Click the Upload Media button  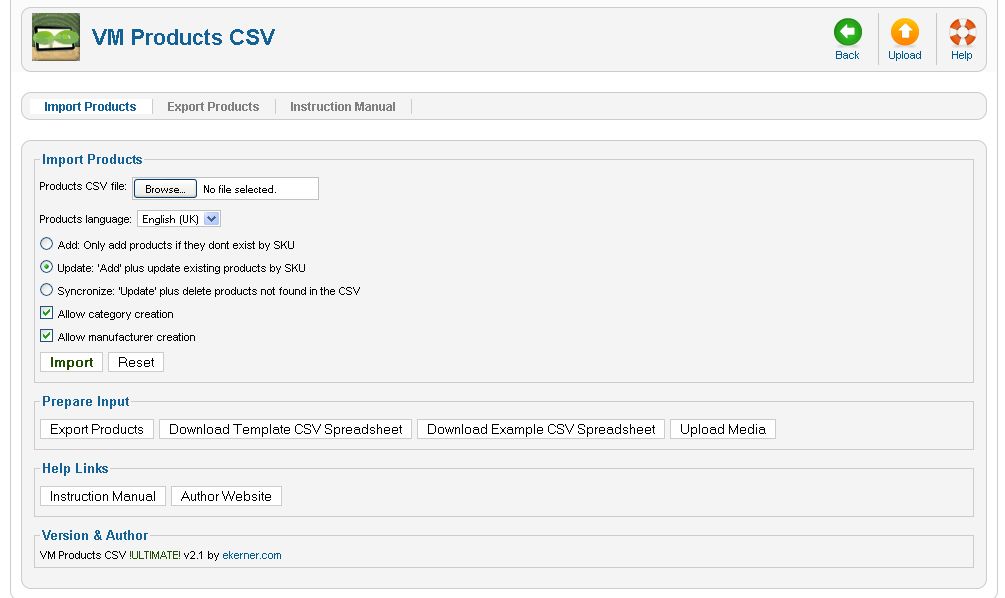[x=722, y=429]
